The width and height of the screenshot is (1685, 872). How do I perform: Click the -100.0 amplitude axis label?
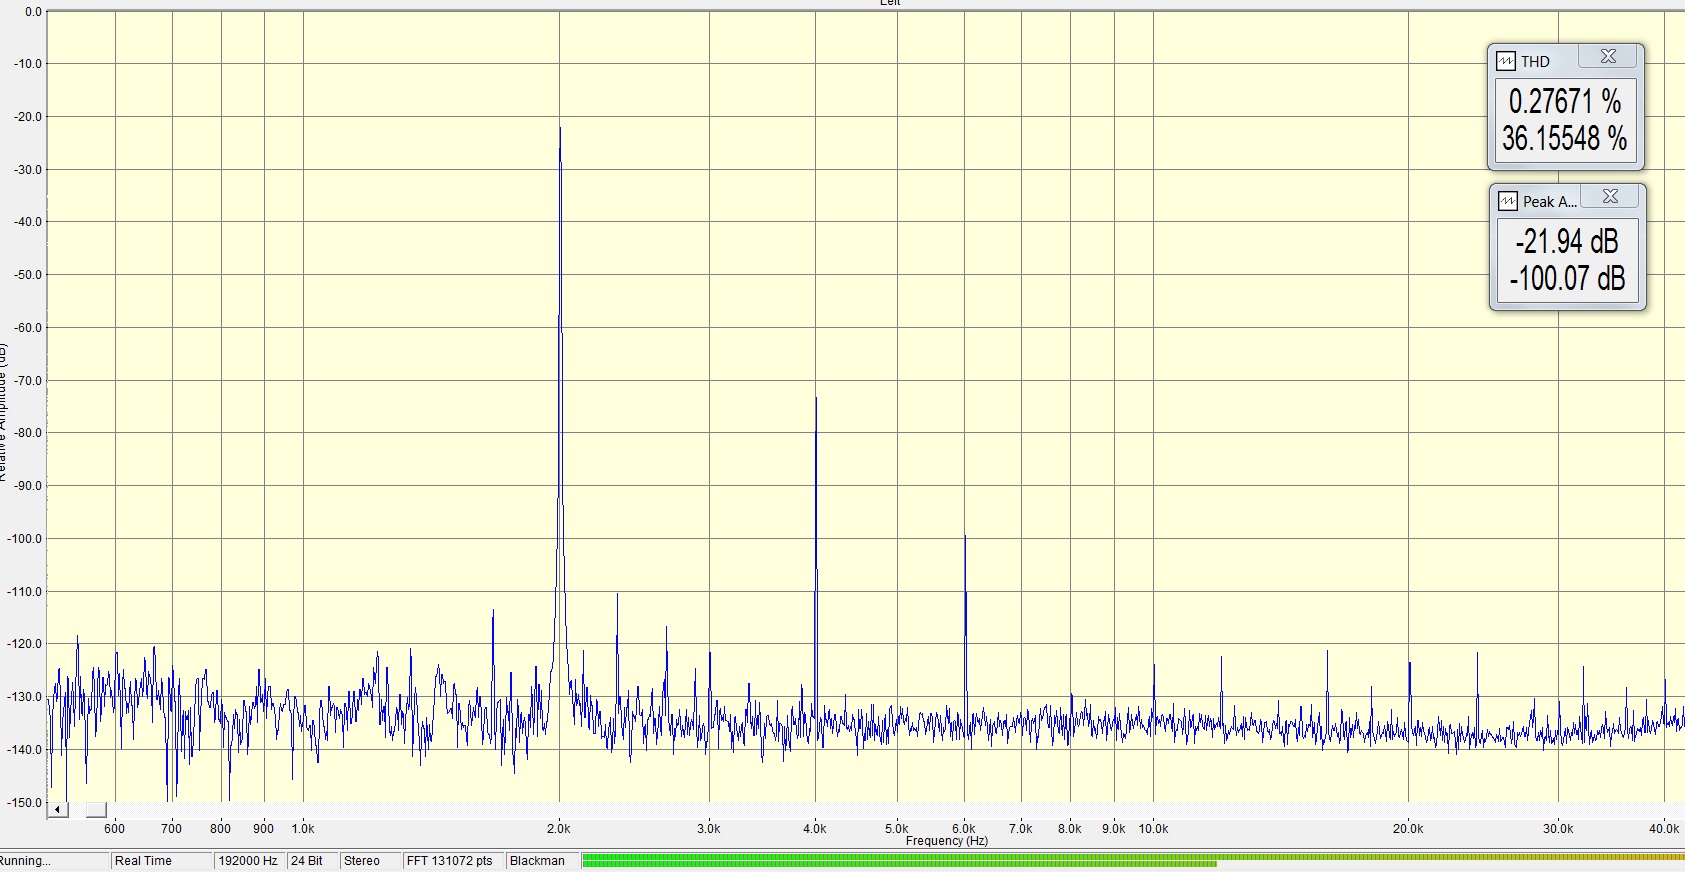click(x=25, y=539)
